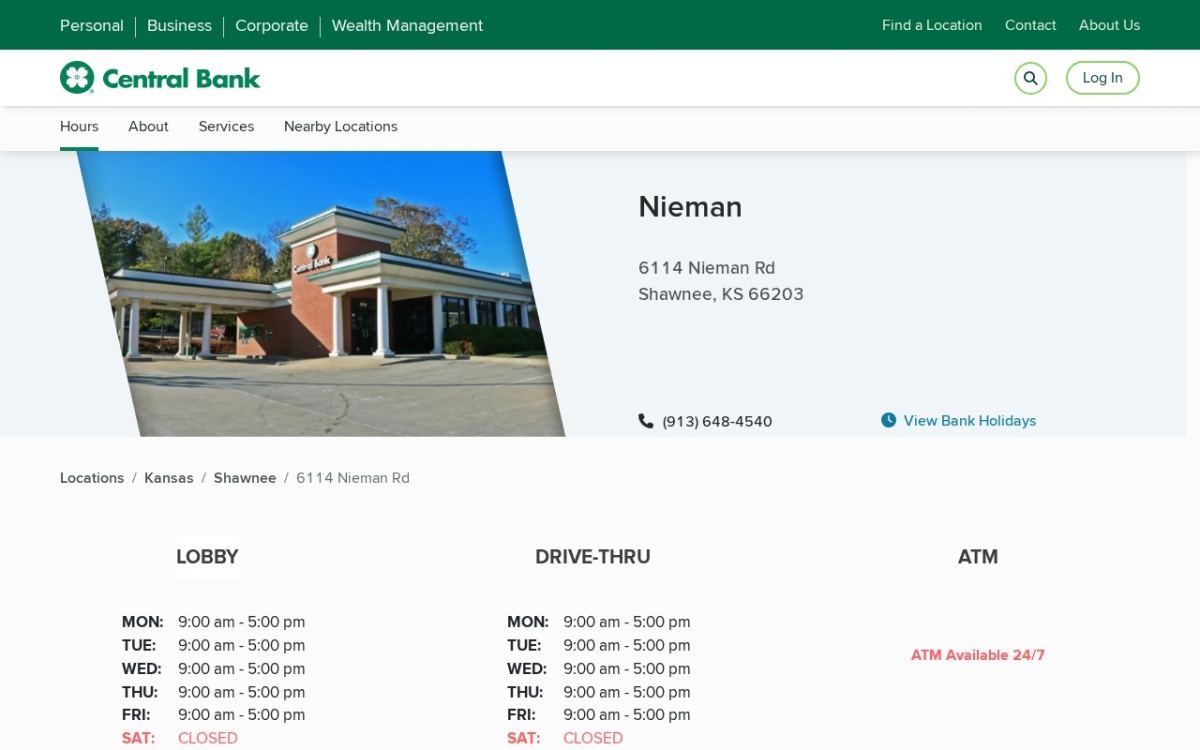Open the Personal banking section
The height and width of the screenshot is (750, 1200).
pos(92,26)
